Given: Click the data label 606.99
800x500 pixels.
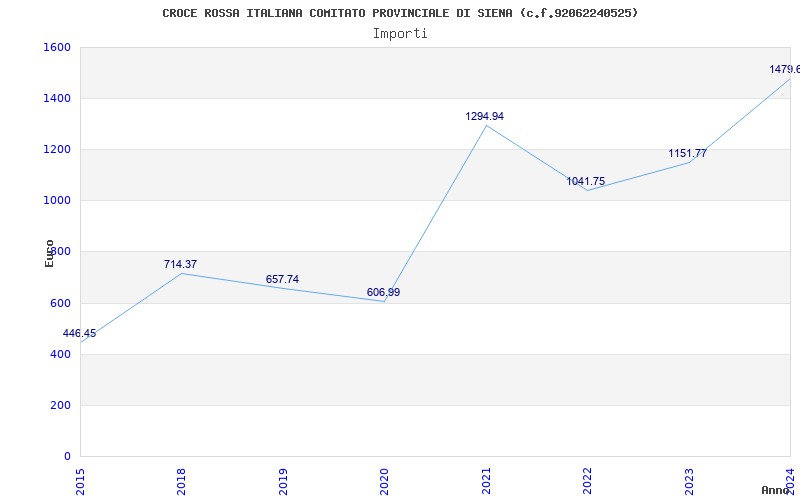Looking at the screenshot, I should point(383,292).
